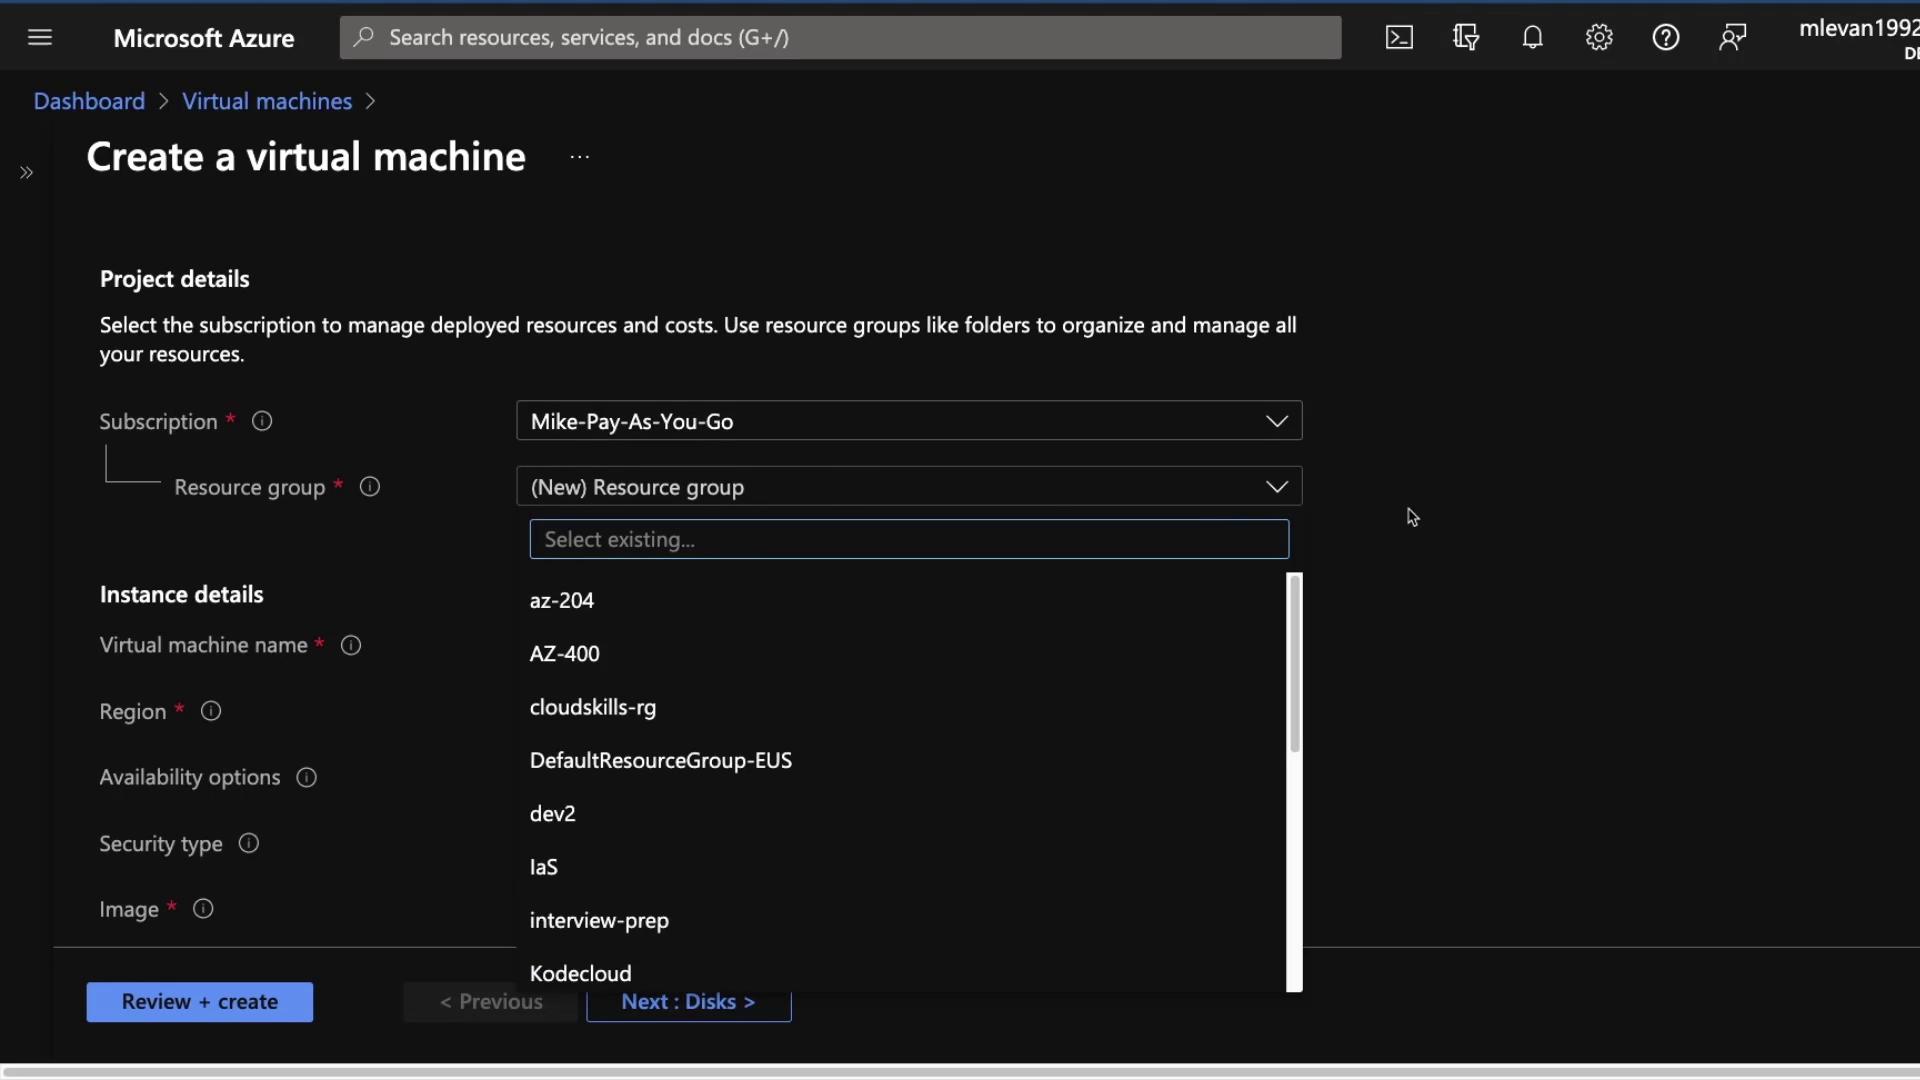This screenshot has width=1920, height=1080.
Task: Open Directories and subscriptions filter icon
Action: coord(1466,38)
